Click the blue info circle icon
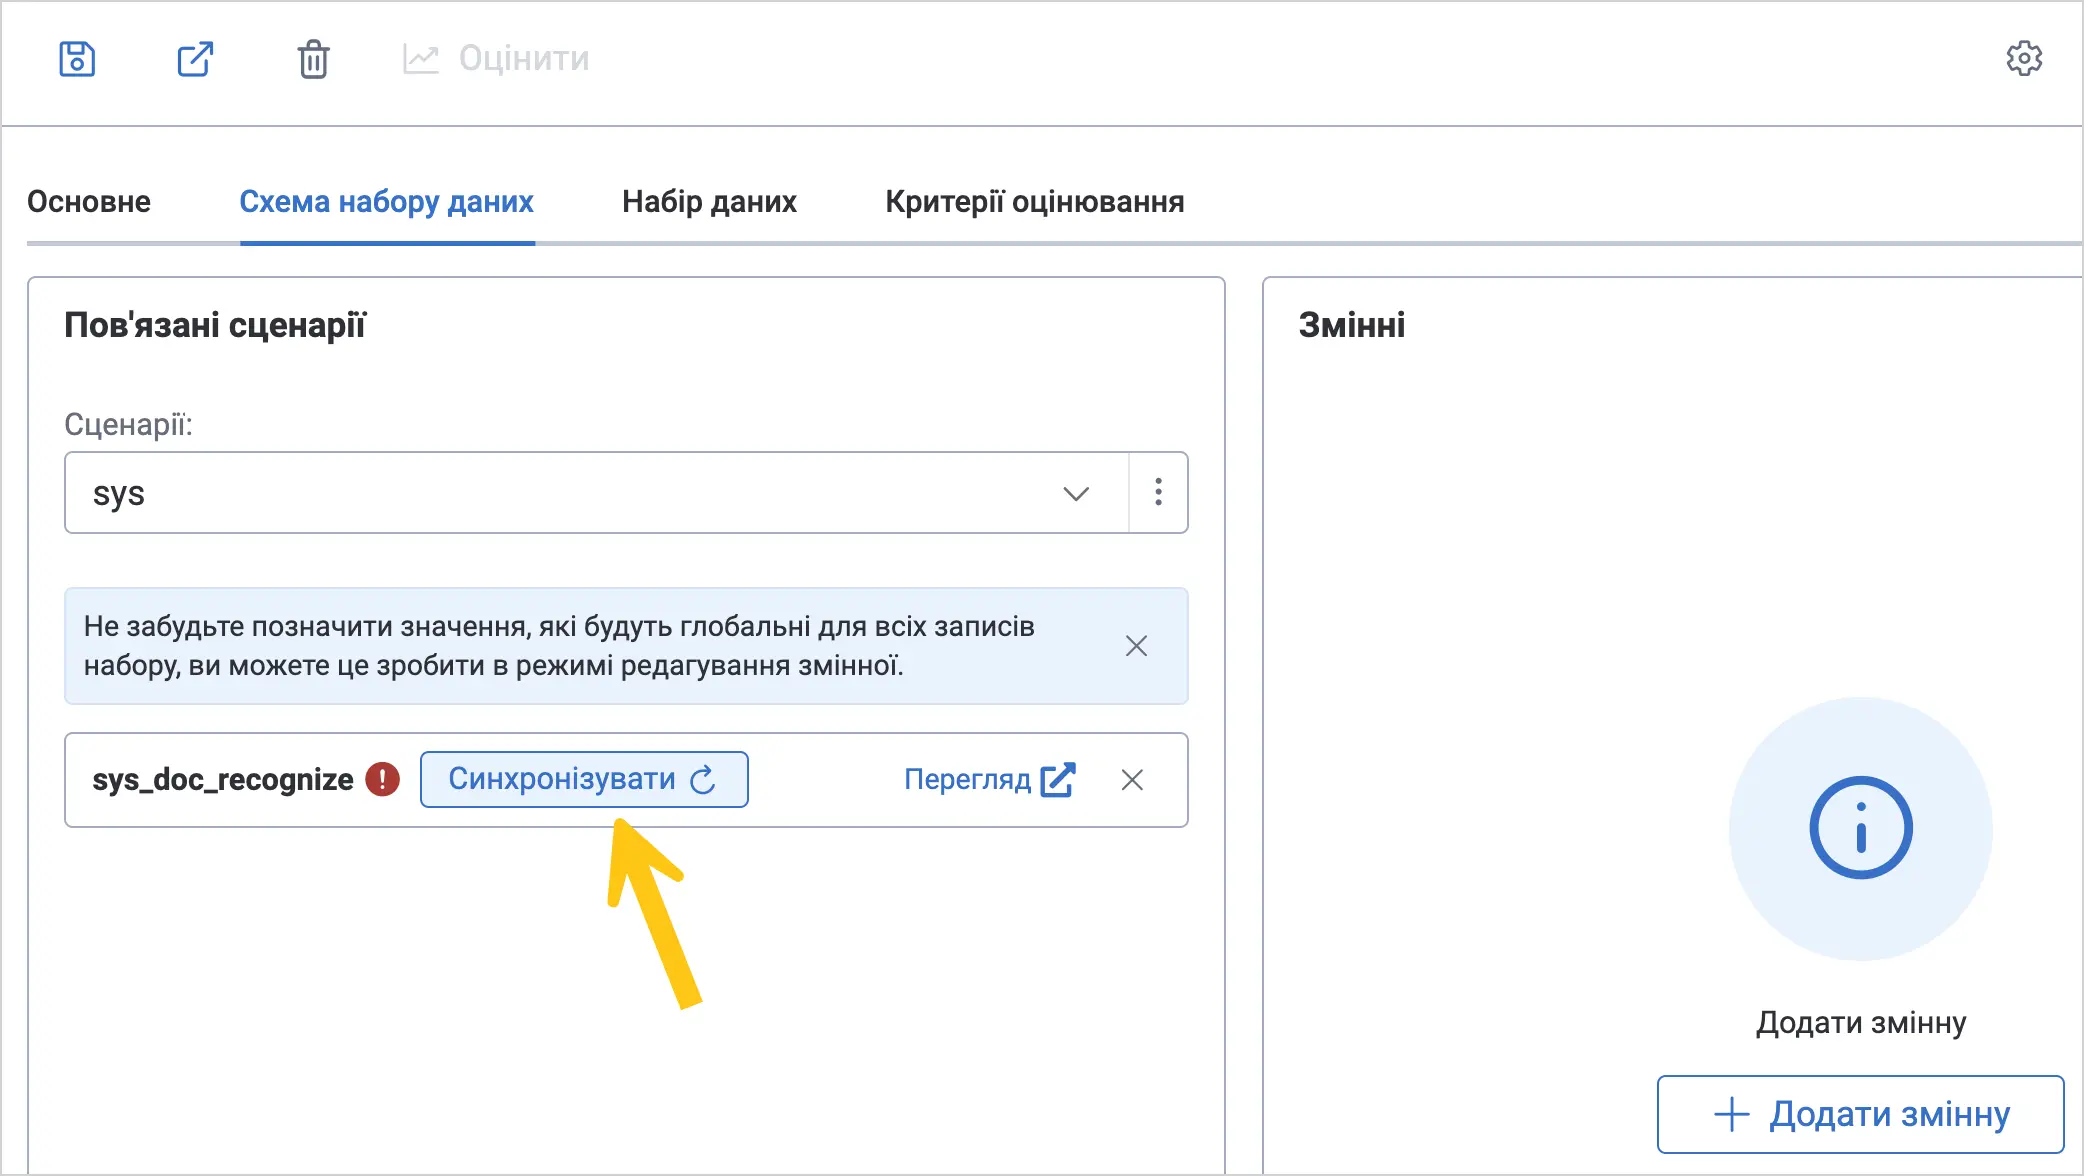This screenshot has width=2084, height=1176. click(x=1860, y=828)
